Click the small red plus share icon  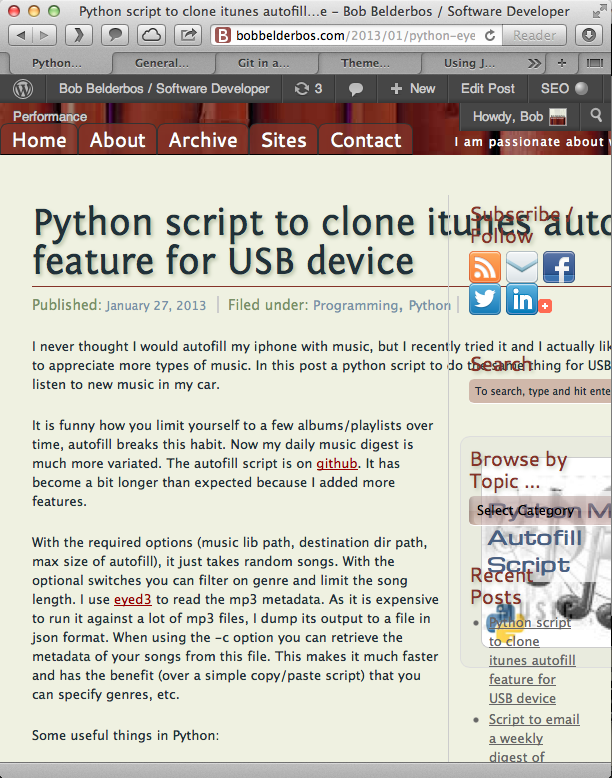click(x=545, y=306)
